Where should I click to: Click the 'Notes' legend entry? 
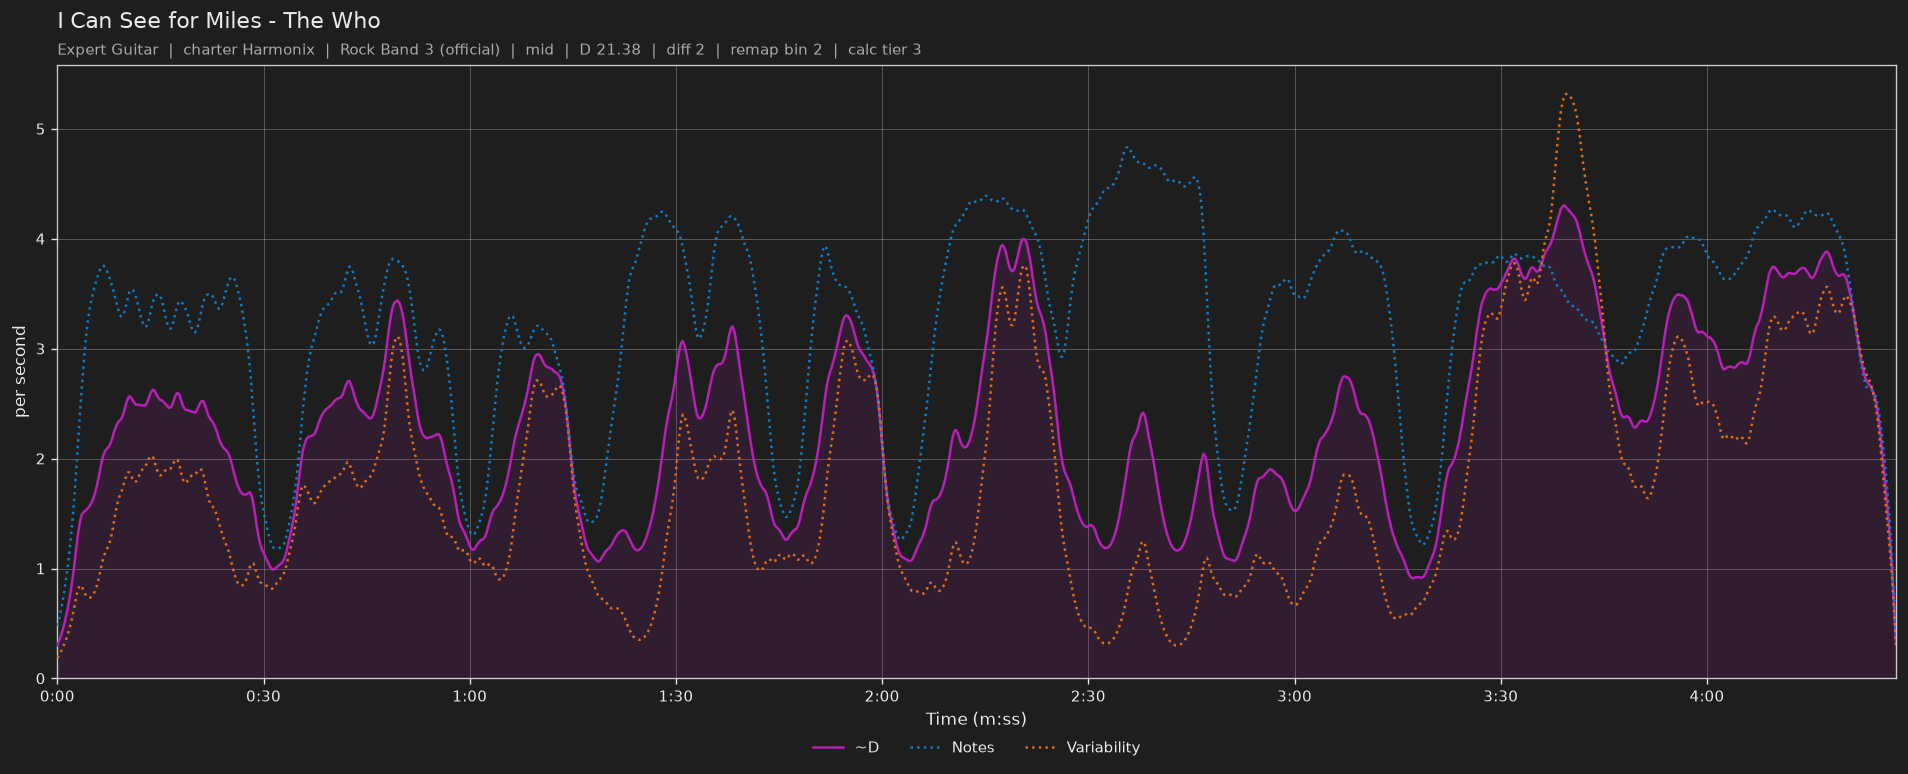click(952, 748)
